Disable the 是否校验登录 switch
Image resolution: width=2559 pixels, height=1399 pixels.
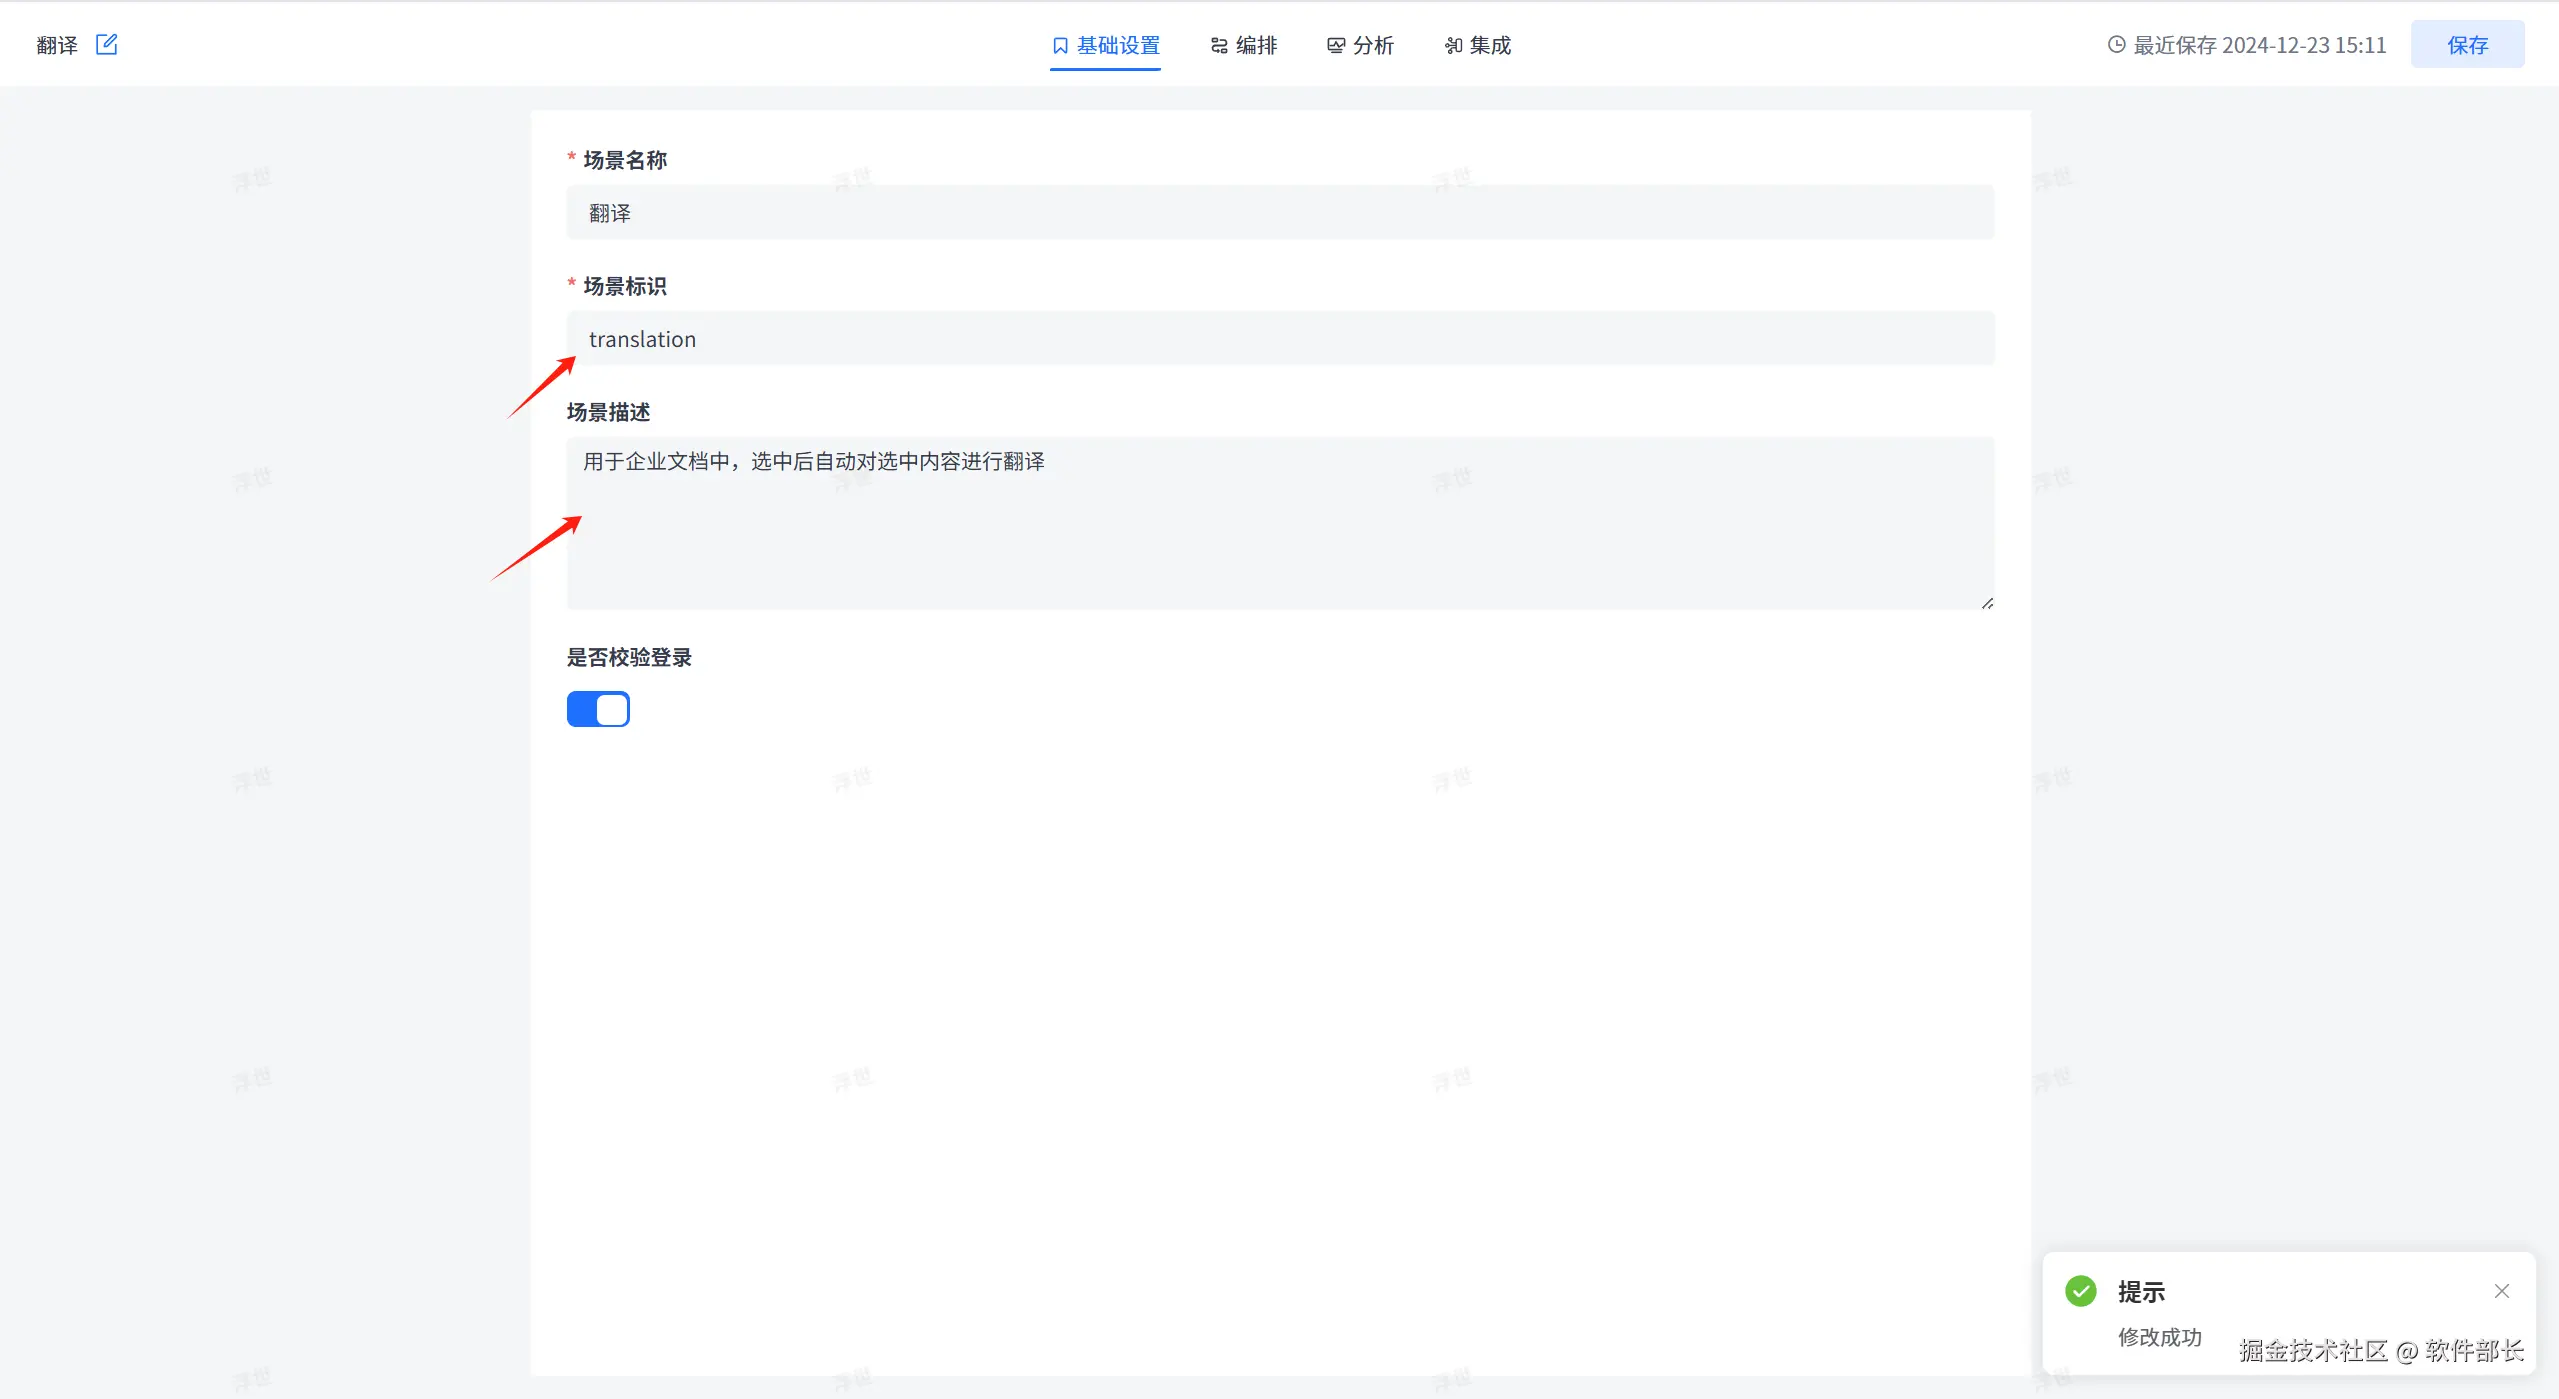pos(598,709)
